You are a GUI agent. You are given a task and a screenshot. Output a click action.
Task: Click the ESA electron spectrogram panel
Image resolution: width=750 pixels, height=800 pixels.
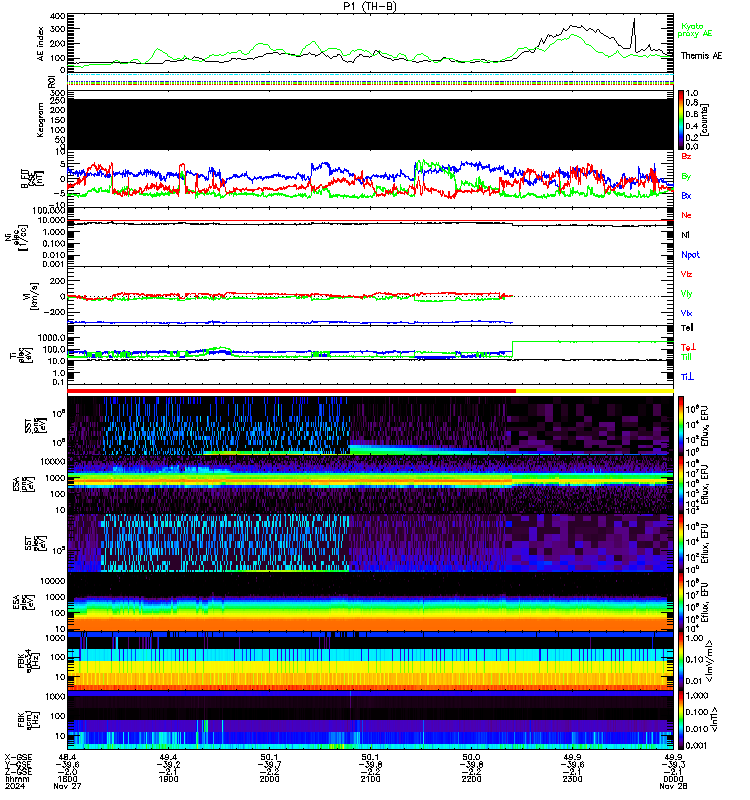point(370,602)
